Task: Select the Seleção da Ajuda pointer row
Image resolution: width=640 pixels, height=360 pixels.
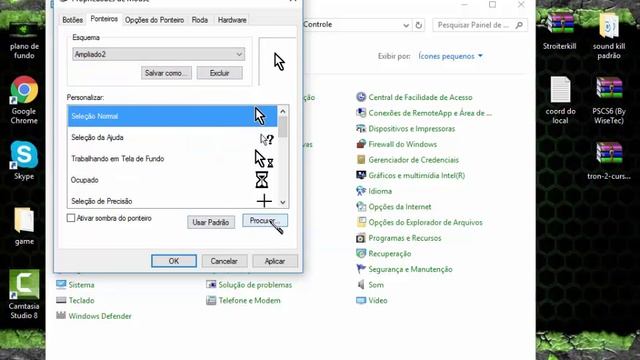Action: coord(172,138)
